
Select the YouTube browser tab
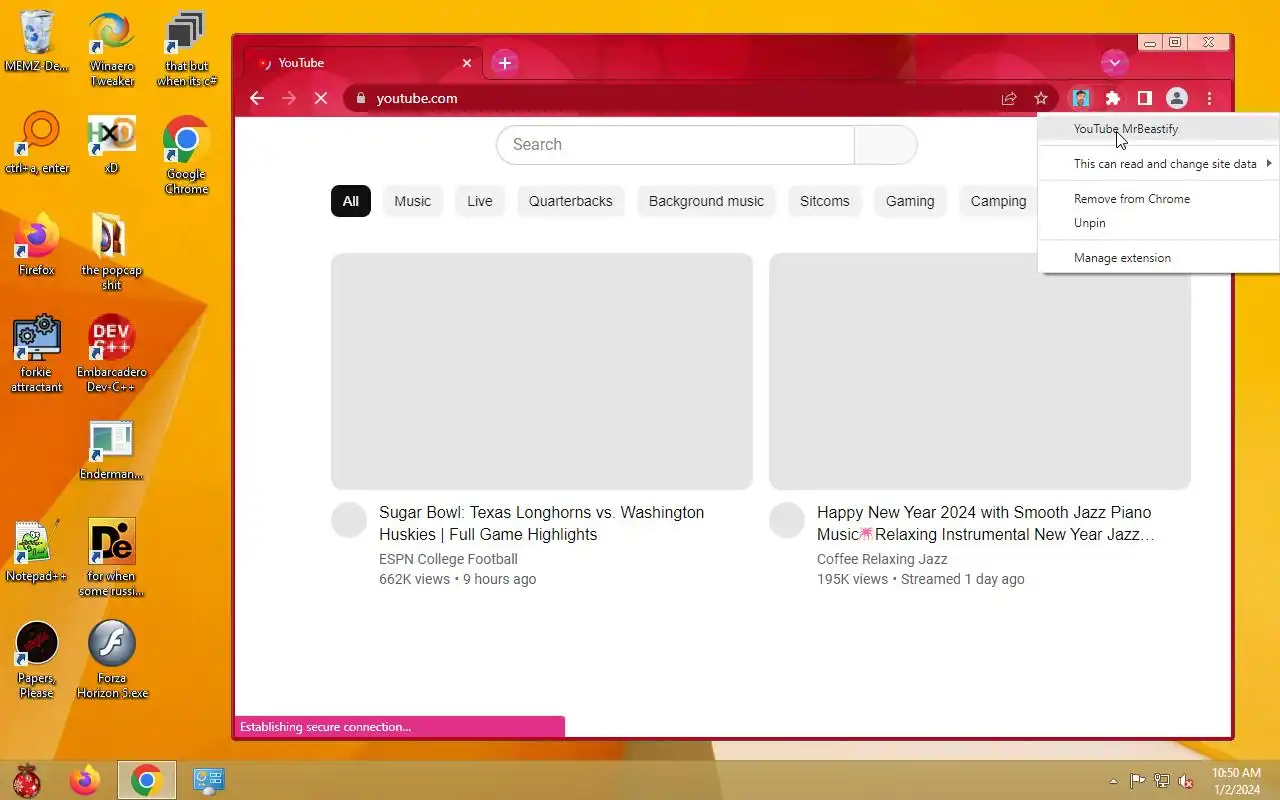365,63
